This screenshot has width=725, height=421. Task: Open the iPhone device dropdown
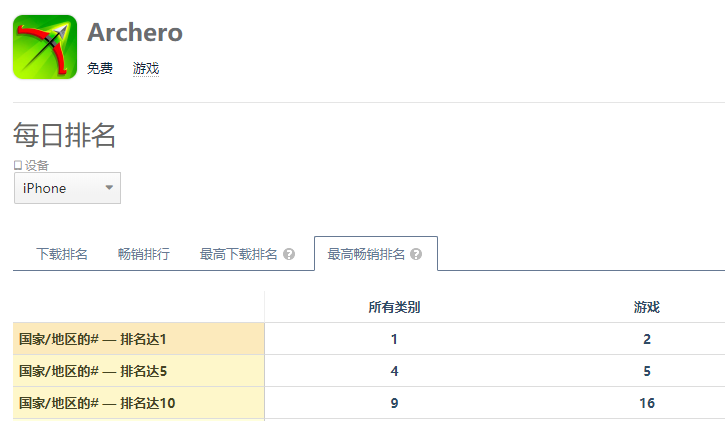67,188
